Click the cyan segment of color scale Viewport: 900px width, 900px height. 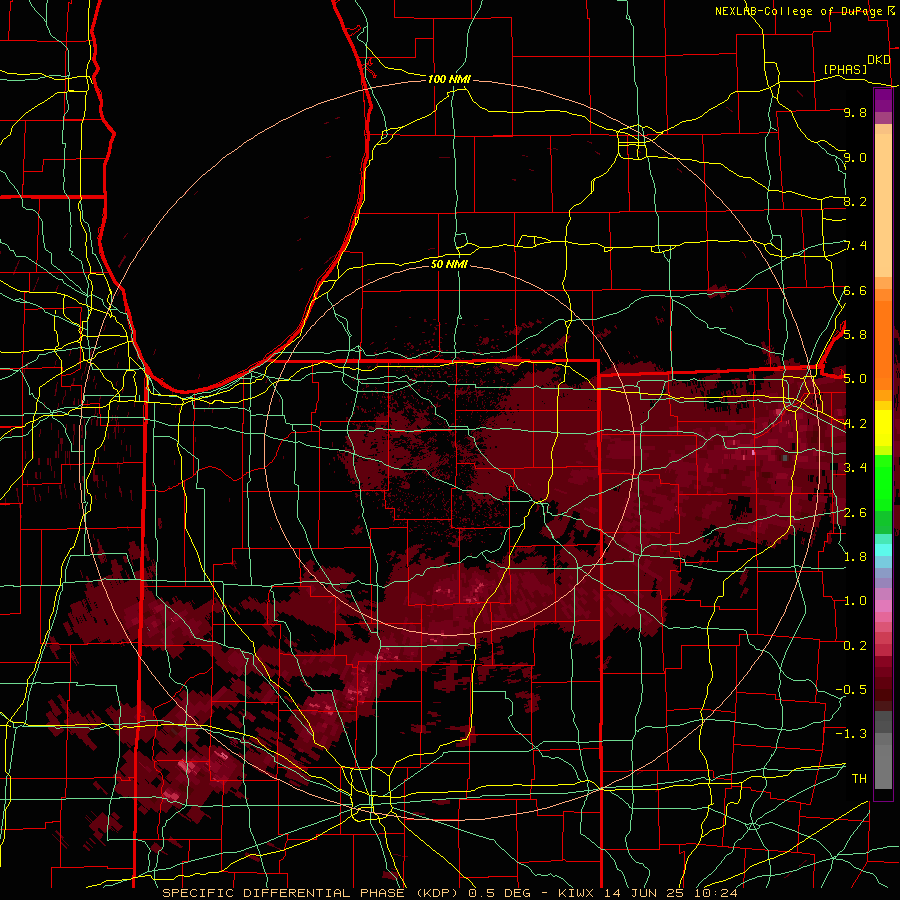883,549
